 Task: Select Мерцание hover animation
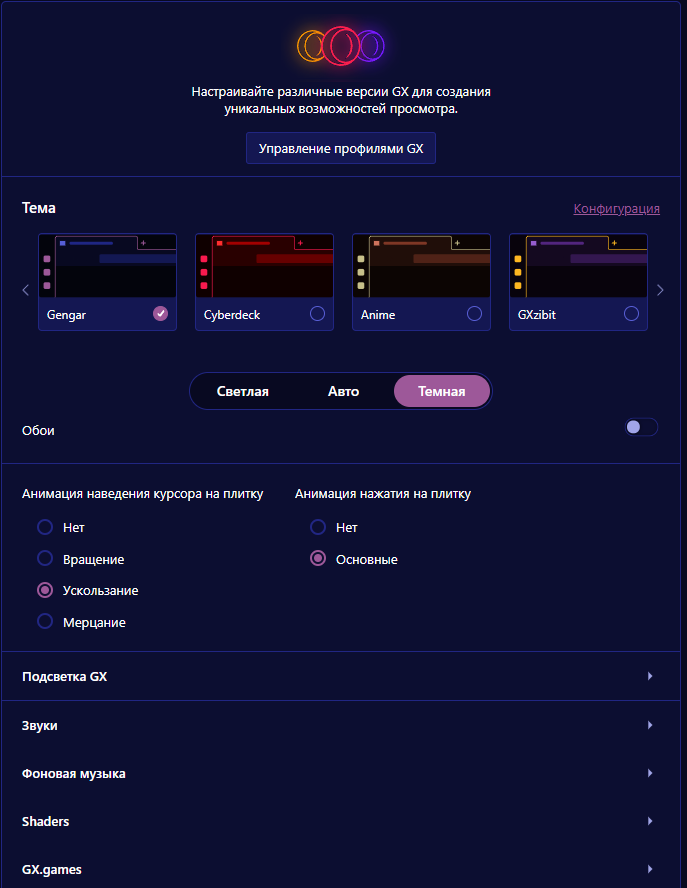(45, 621)
